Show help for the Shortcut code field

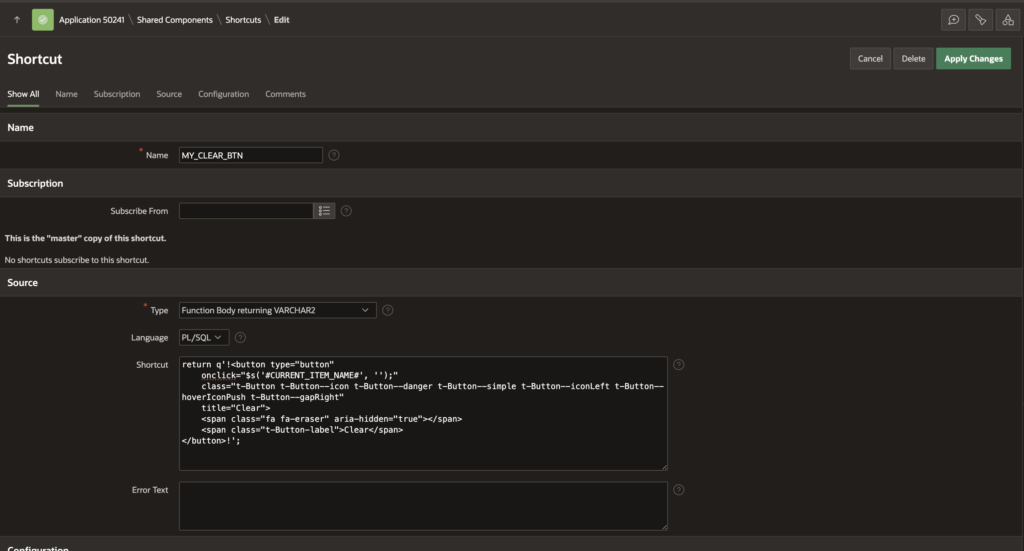tap(679, 365)
